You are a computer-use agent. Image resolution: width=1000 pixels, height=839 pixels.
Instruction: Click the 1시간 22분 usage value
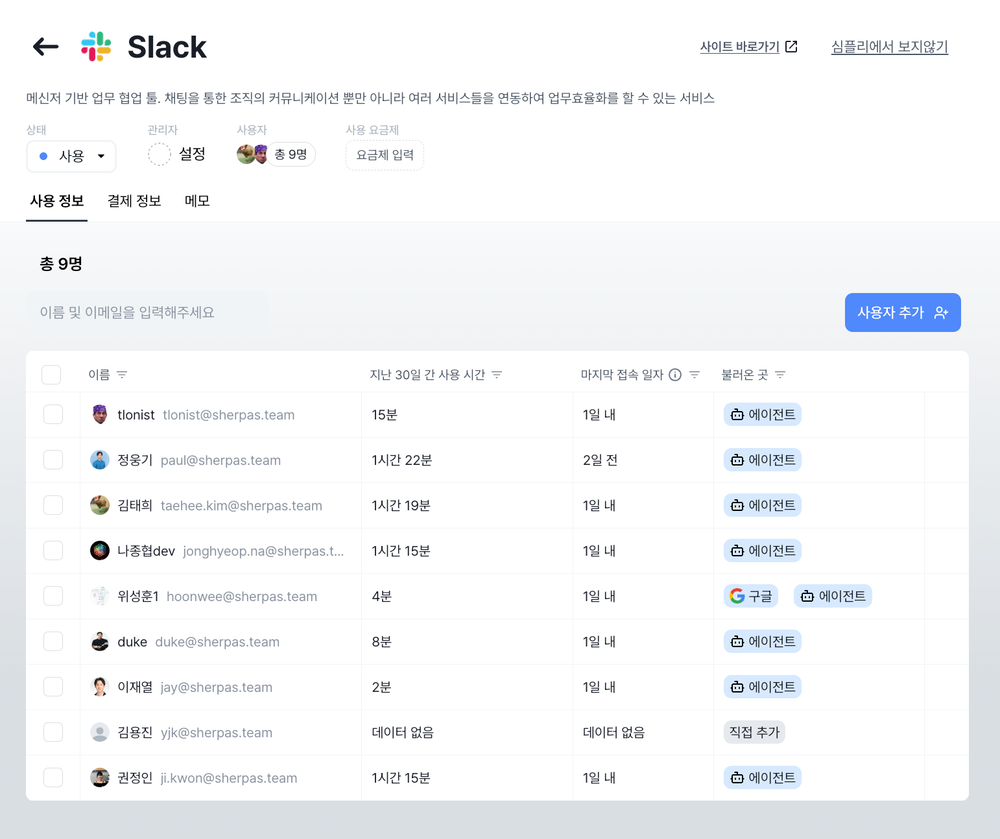coord(402,460)
